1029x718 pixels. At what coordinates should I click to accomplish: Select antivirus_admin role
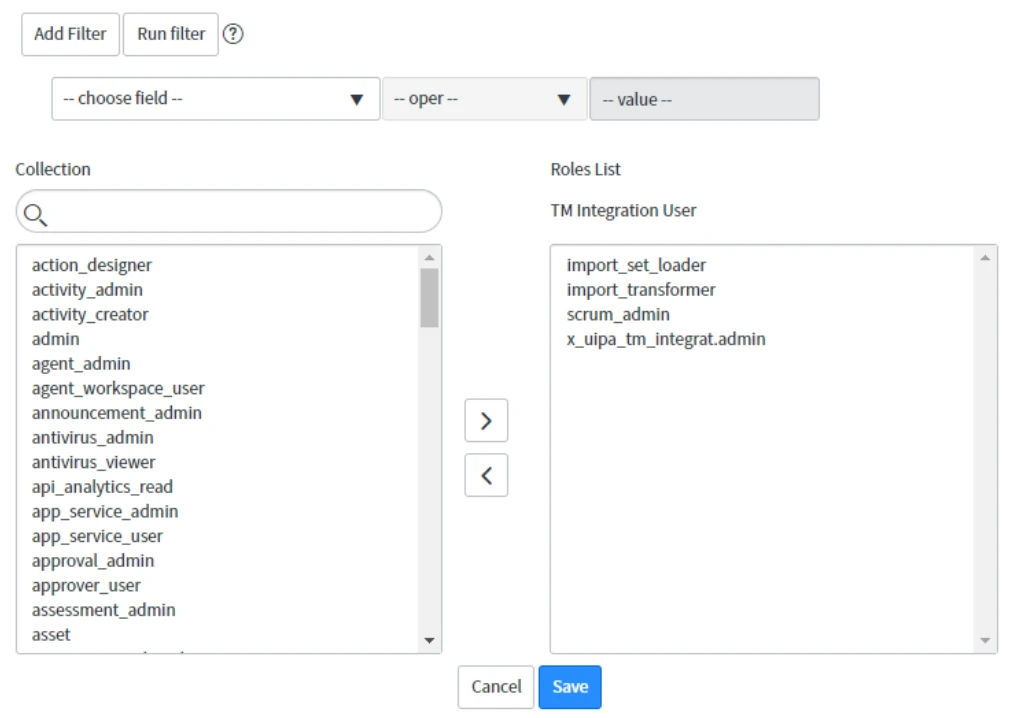click(93, 438)
